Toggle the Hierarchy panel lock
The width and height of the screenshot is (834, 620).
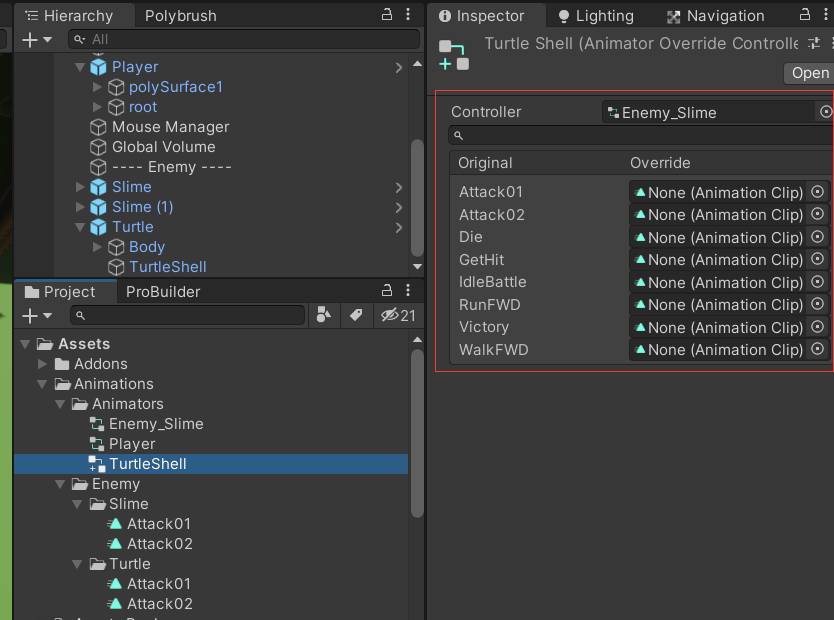point(387,15)
